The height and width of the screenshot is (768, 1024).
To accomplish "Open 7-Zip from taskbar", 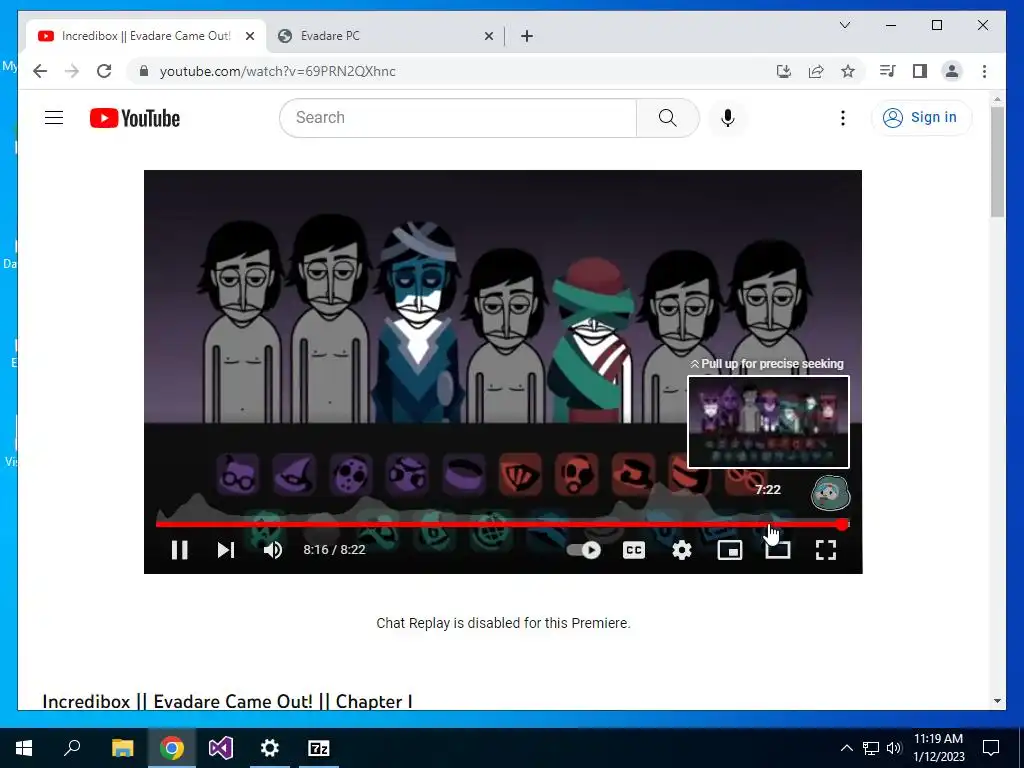I will click(x=319, y=748).
